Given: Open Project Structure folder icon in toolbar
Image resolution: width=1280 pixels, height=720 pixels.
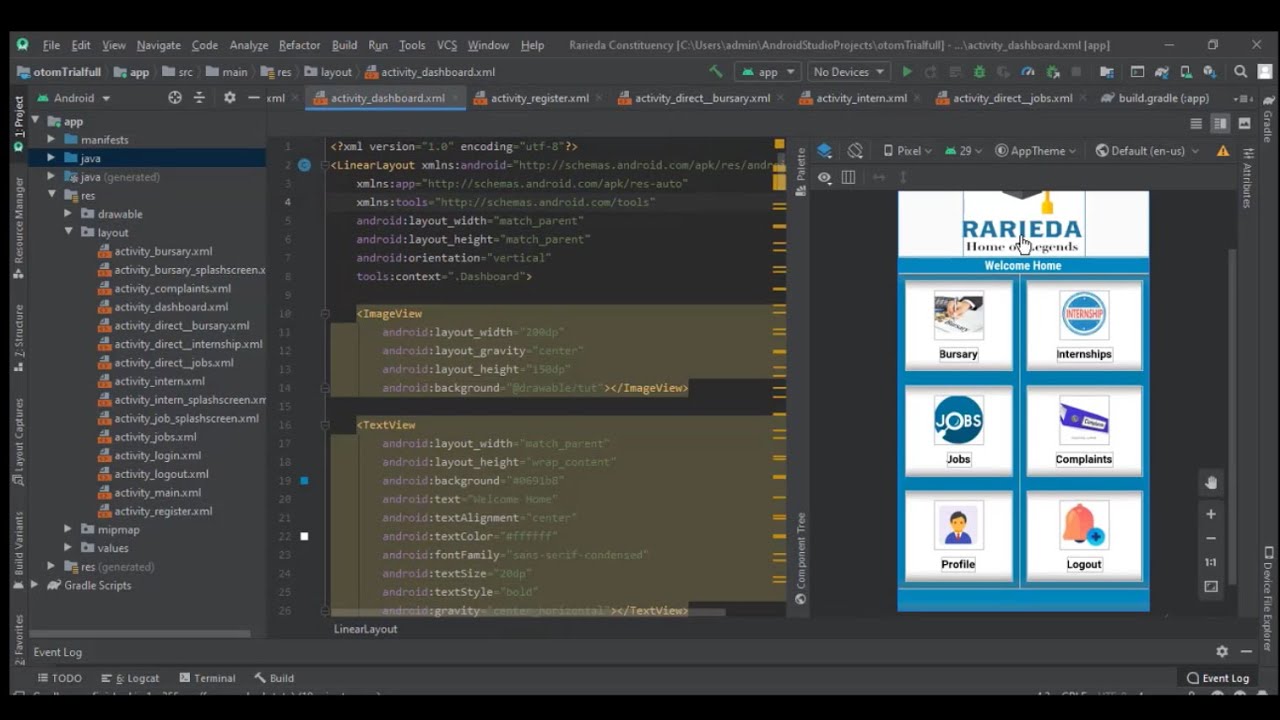Looking at the screenshot, I should pyautogui.click(x=1106, y=72).
